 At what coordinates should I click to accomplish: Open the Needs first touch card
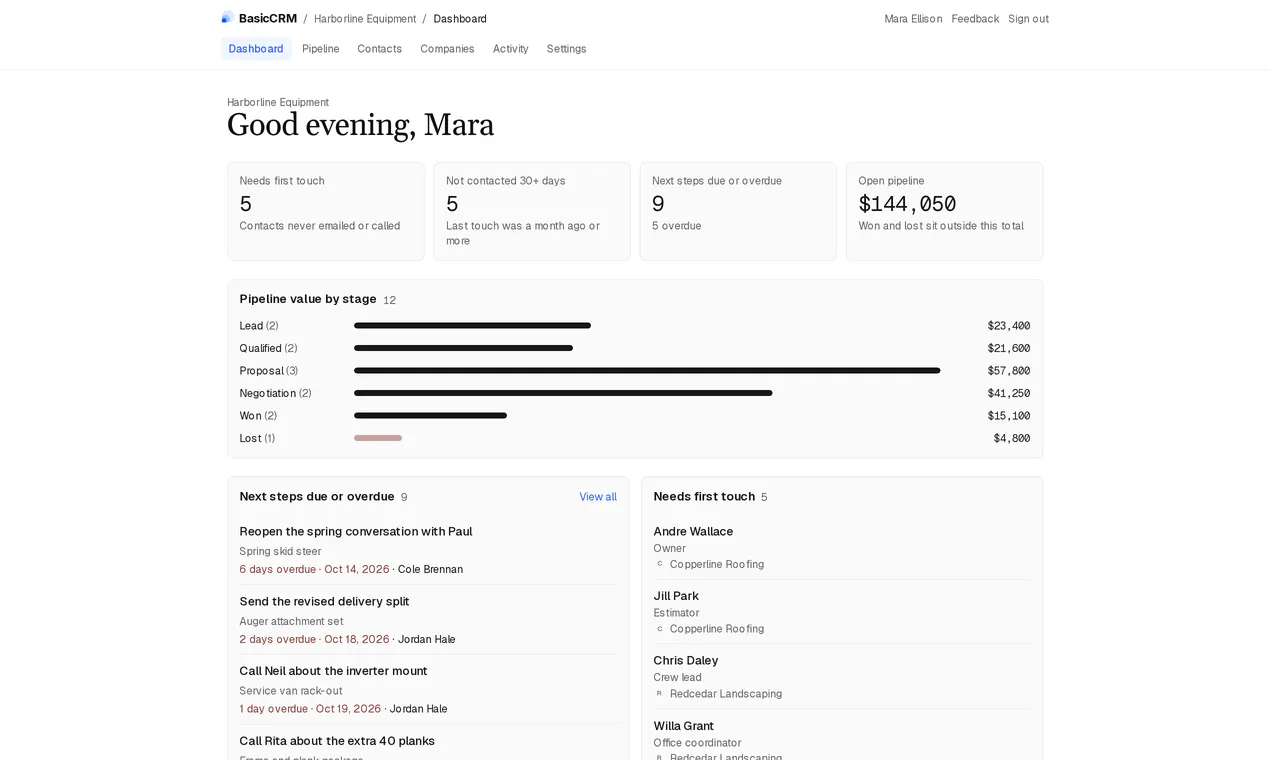coord(326,212)
